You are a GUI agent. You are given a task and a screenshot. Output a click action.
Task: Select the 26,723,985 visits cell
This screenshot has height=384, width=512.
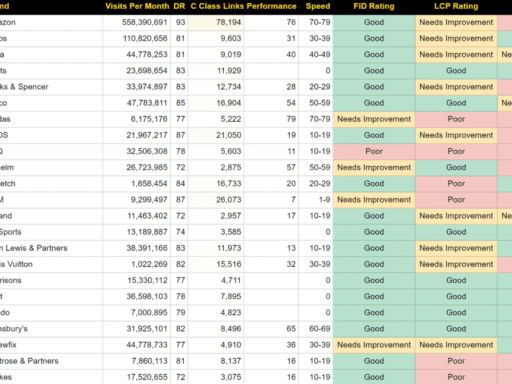click(137, 167)
